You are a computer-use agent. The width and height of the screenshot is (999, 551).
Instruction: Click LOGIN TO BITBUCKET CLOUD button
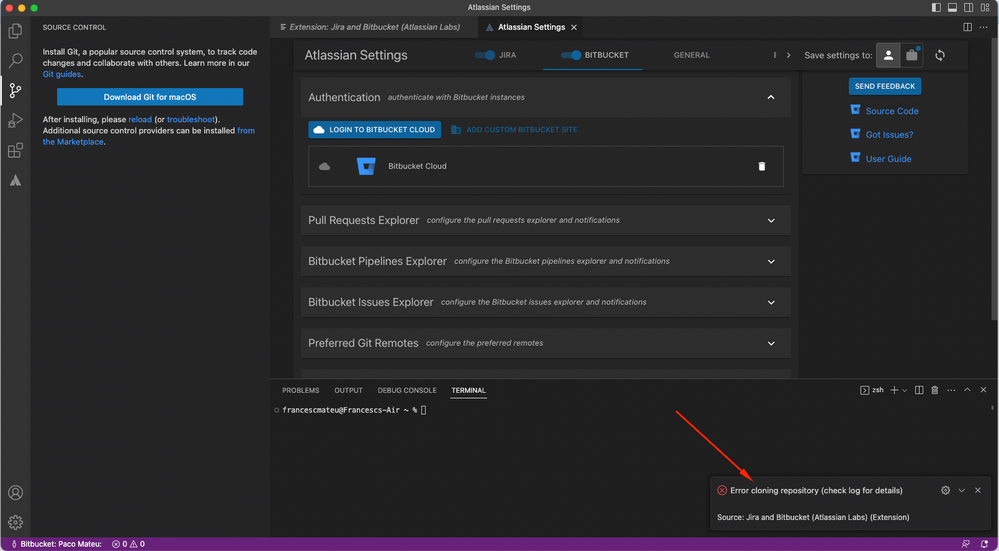click(x=375, y=130)
